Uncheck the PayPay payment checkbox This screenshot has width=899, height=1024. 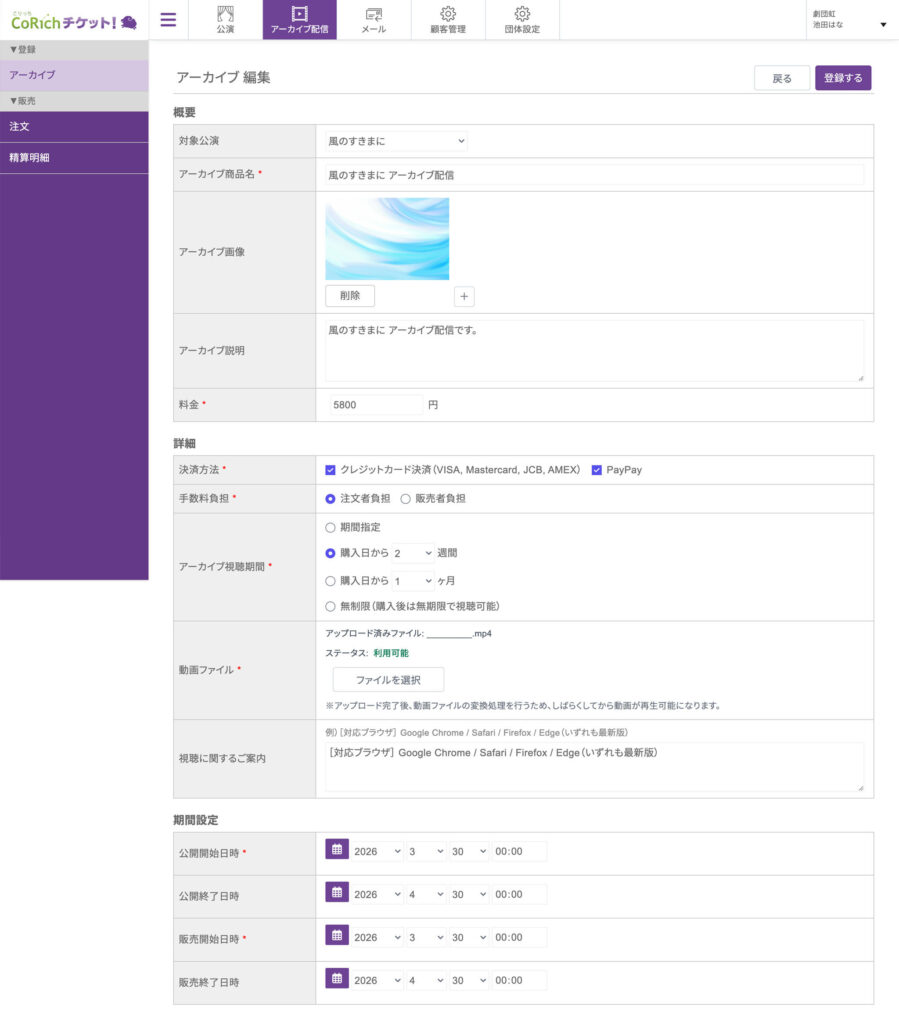click(x=597, y=470)
